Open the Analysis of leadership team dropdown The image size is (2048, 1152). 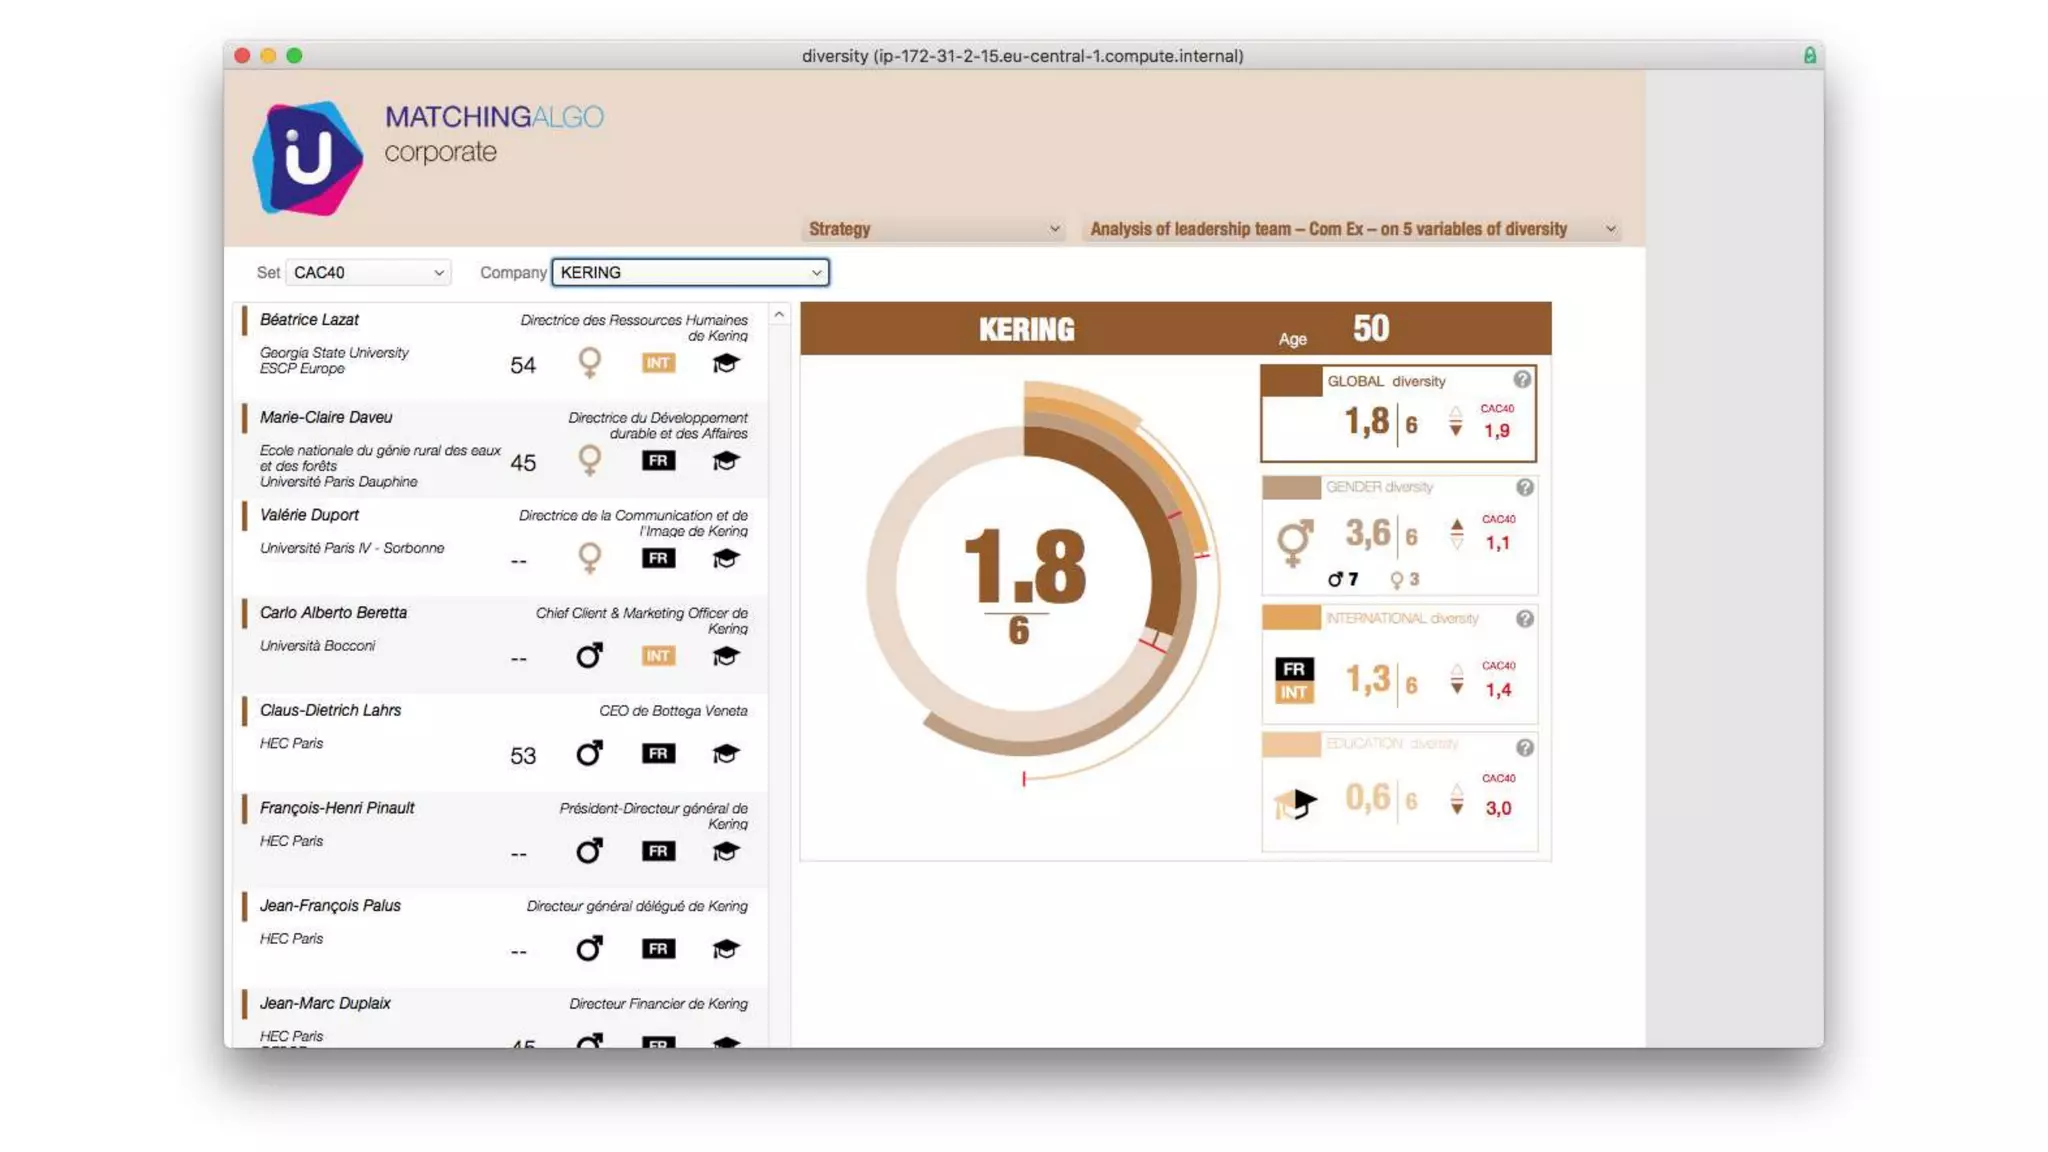1351,229
